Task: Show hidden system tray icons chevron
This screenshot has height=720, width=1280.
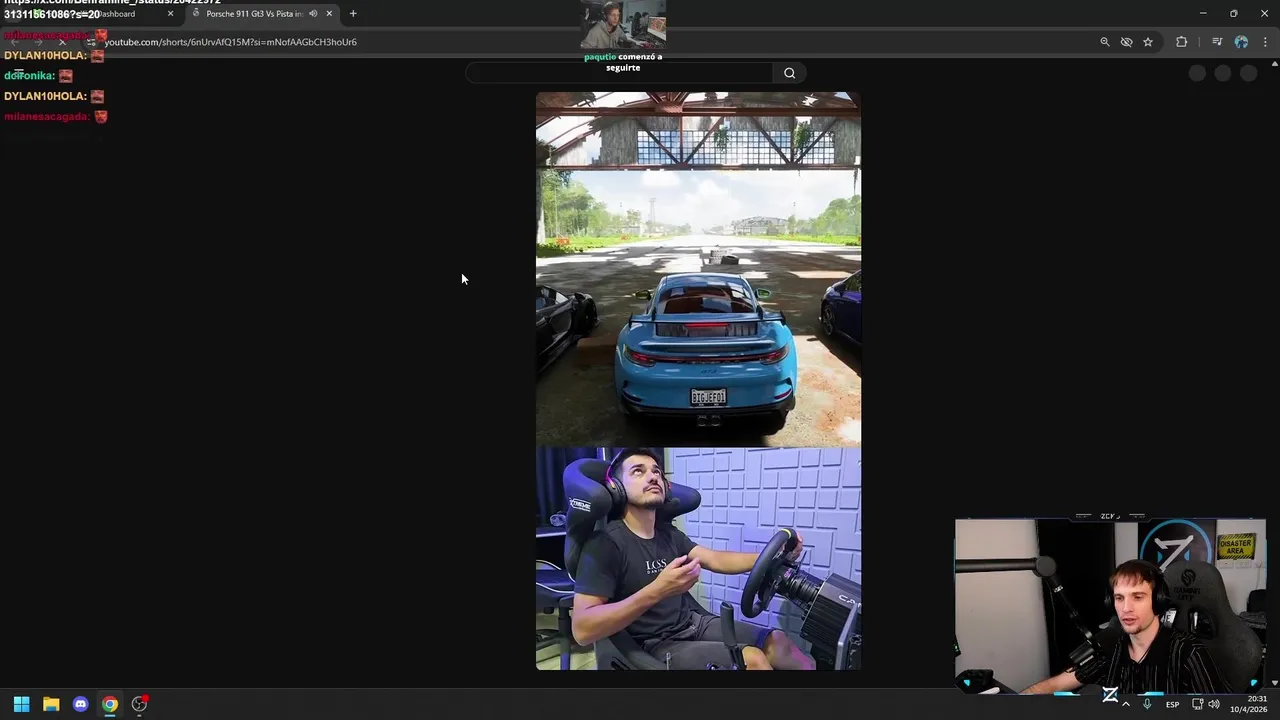Action: pyautogui.click(x=1126, y=704)
